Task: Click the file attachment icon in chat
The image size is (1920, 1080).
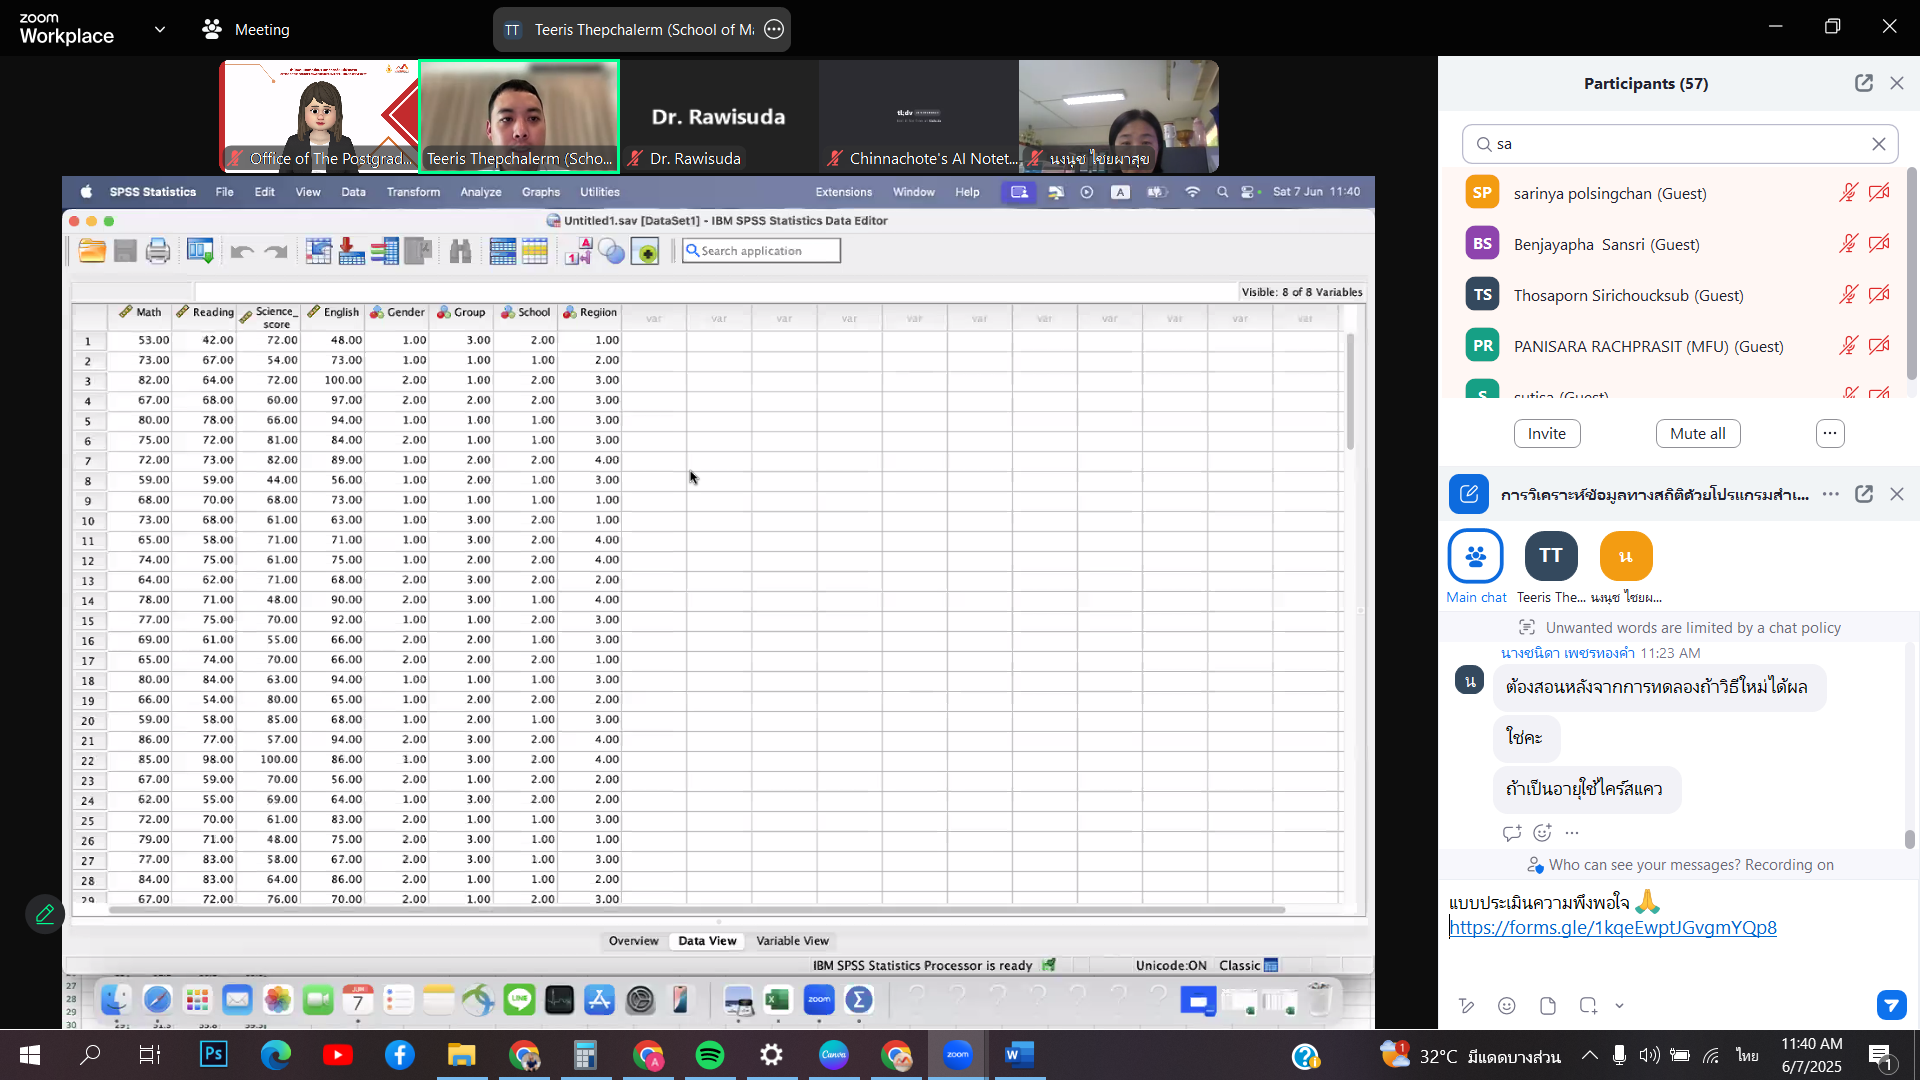Action: click(1548, 1006)
